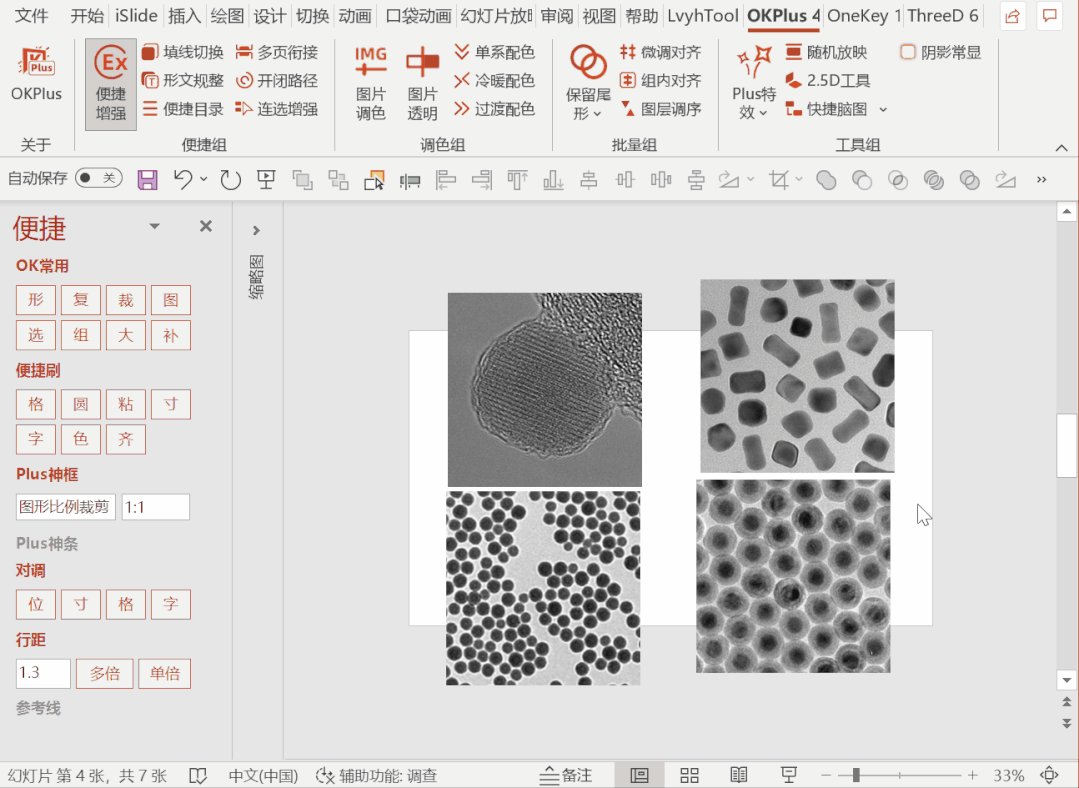The image size is (1079, 788).
Task: Select the 组内对齐 tool
Action: (660, 81)
